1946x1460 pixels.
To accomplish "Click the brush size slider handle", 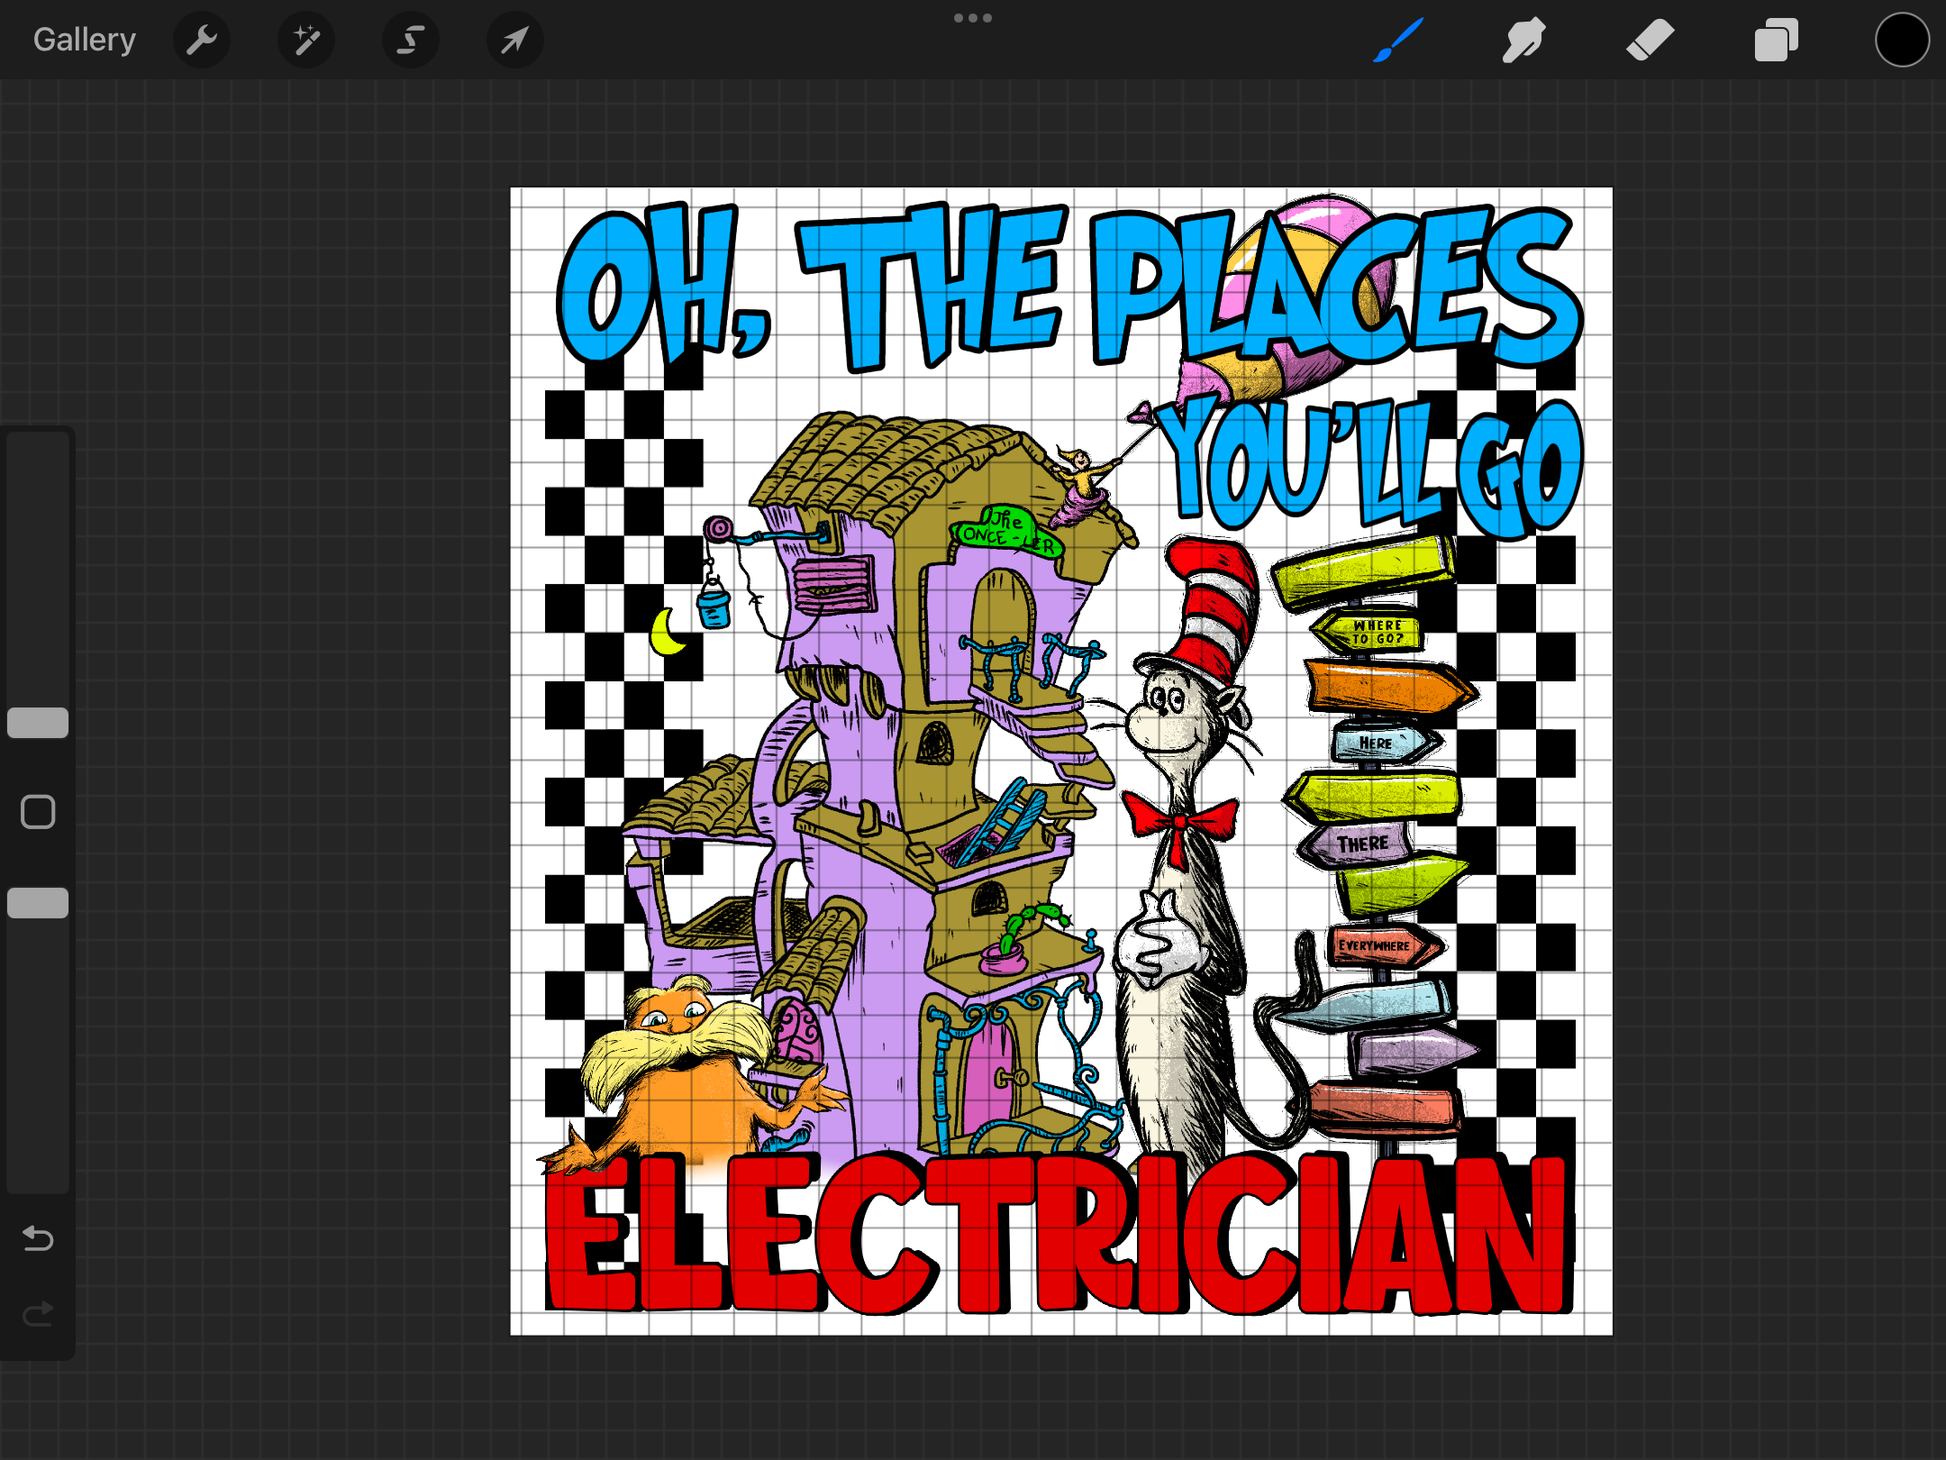I will (x=38, y=722).
